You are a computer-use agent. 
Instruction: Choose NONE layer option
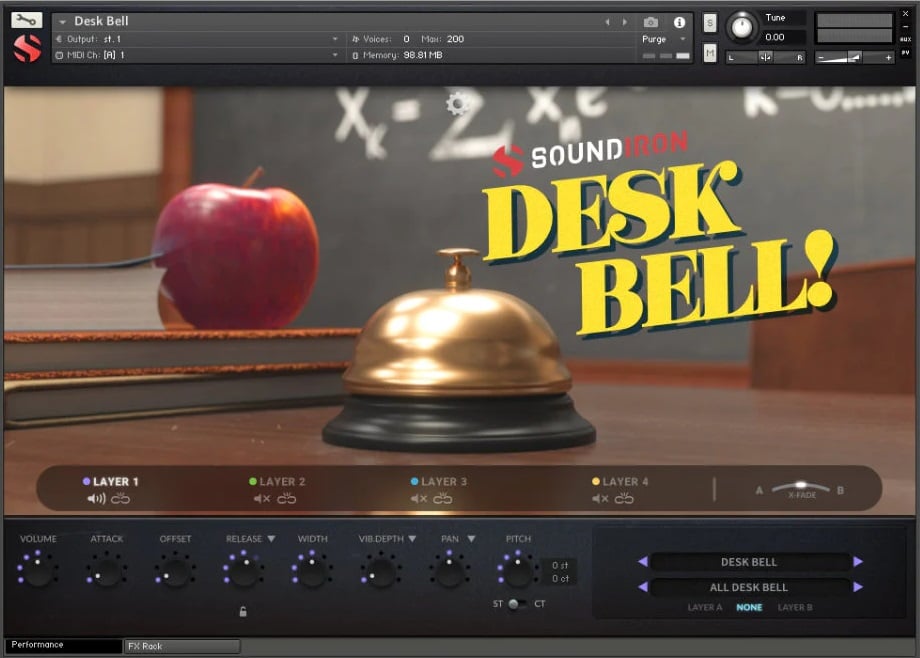point(749,608)
